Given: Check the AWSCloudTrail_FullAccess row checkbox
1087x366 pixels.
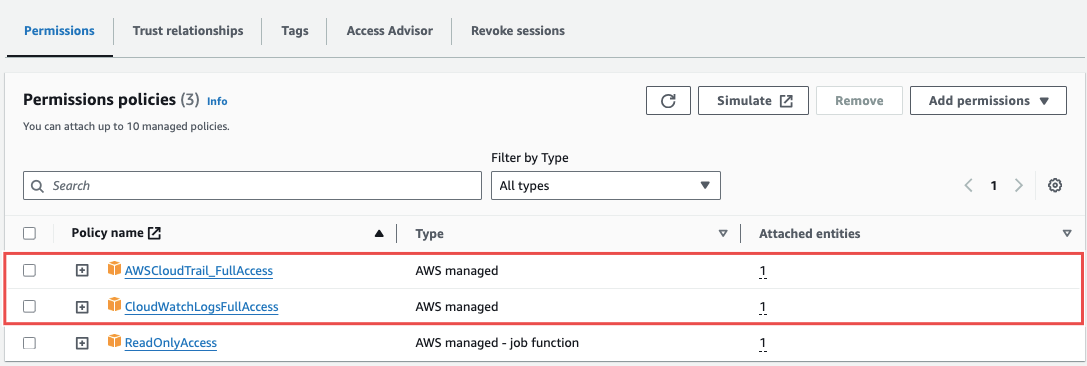Looking at the screenshot, I should pos(29,270).
